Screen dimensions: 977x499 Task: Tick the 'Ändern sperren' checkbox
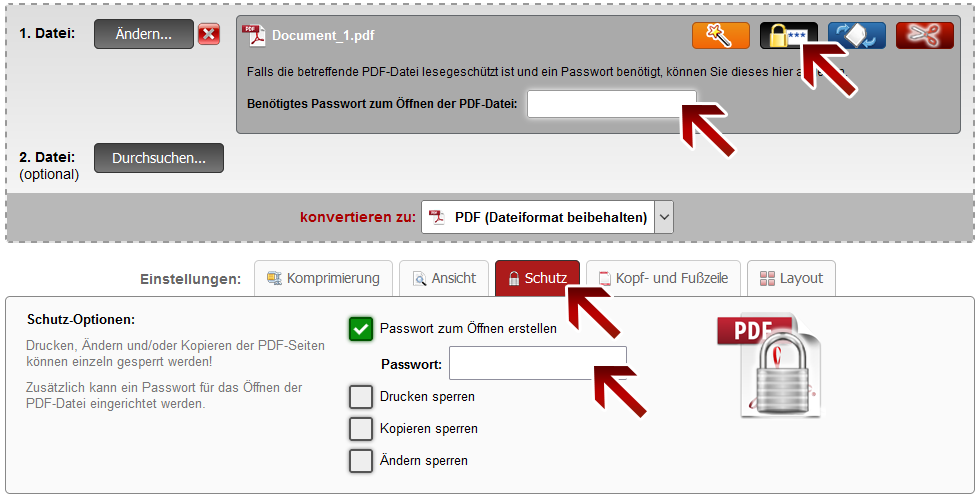(361, 460)
